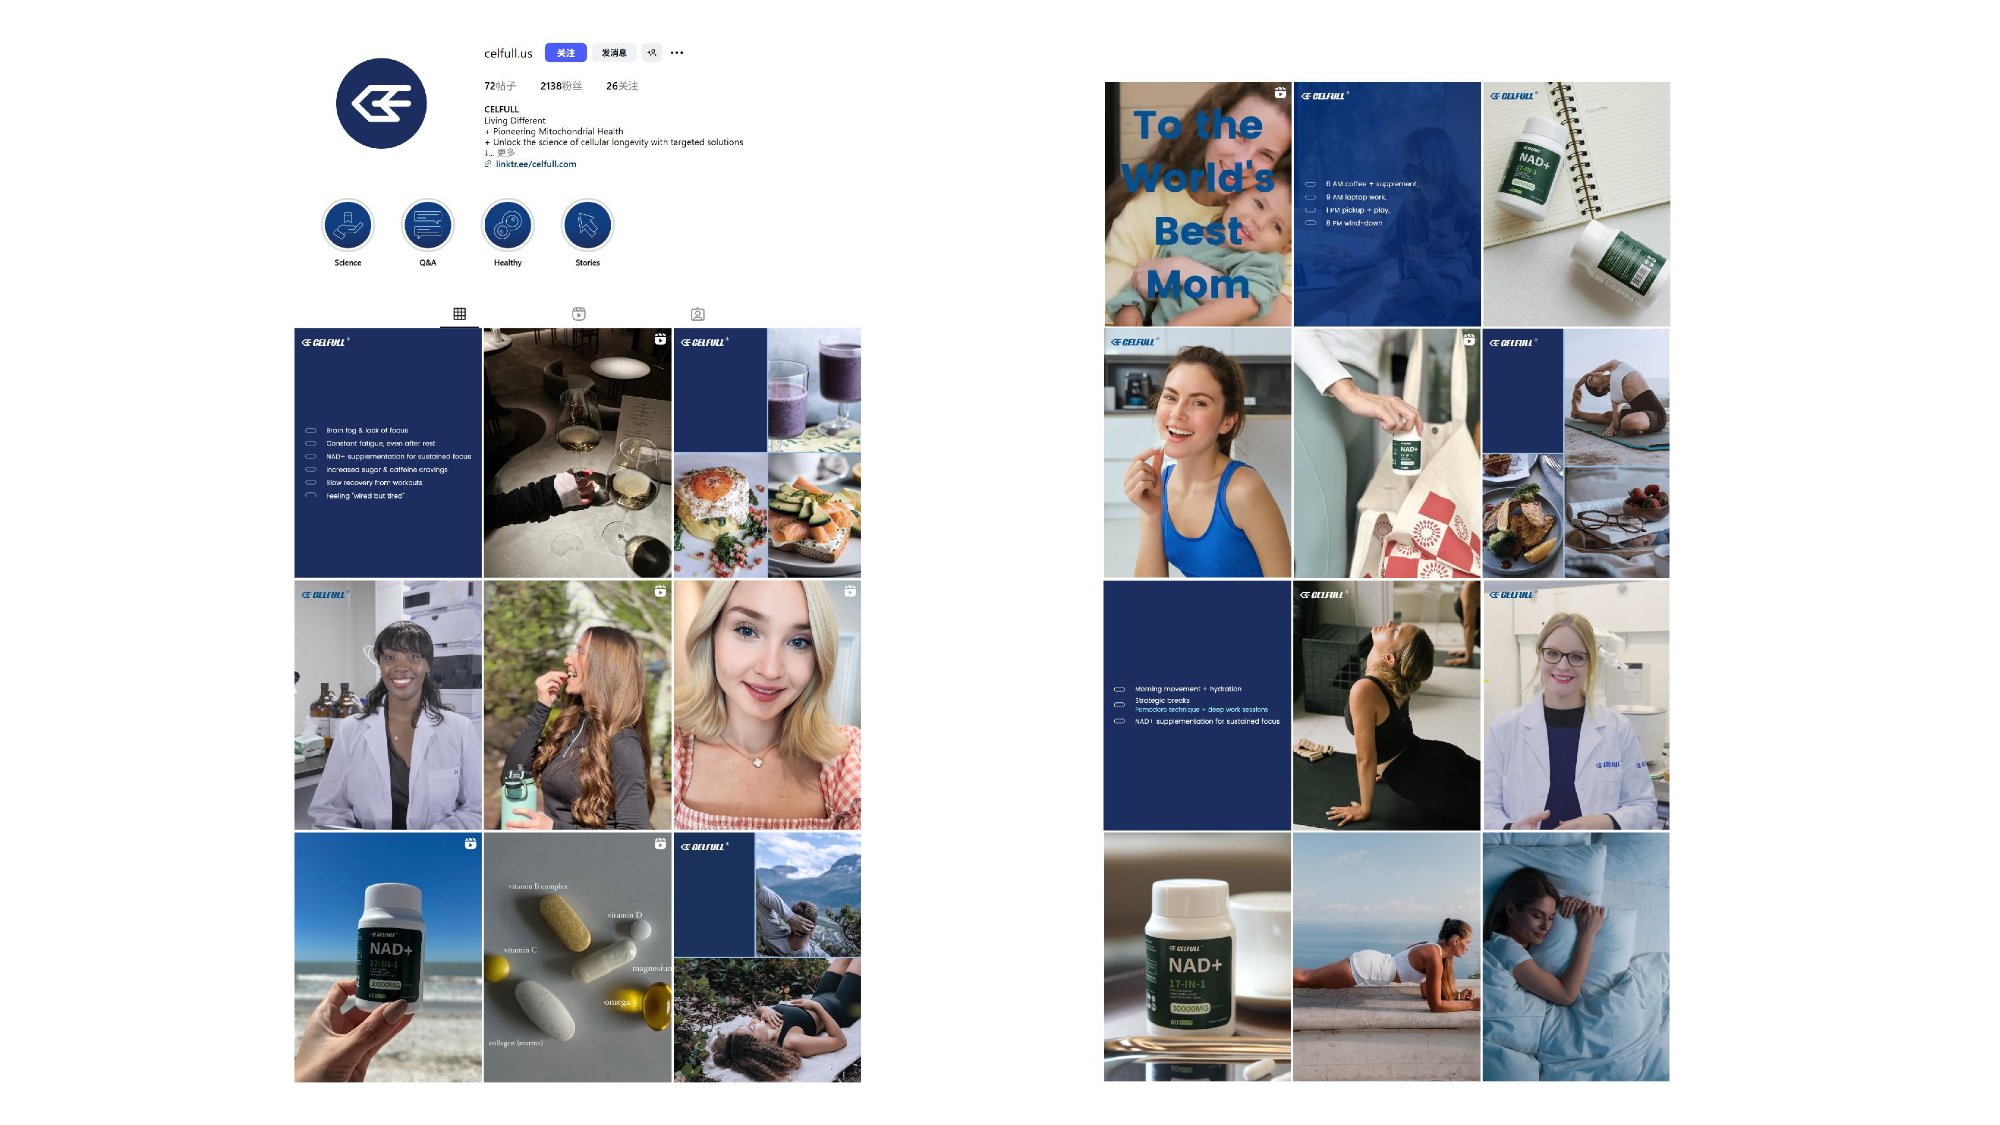Open the linktr.ee/celfull.com link

coord(535,164)
